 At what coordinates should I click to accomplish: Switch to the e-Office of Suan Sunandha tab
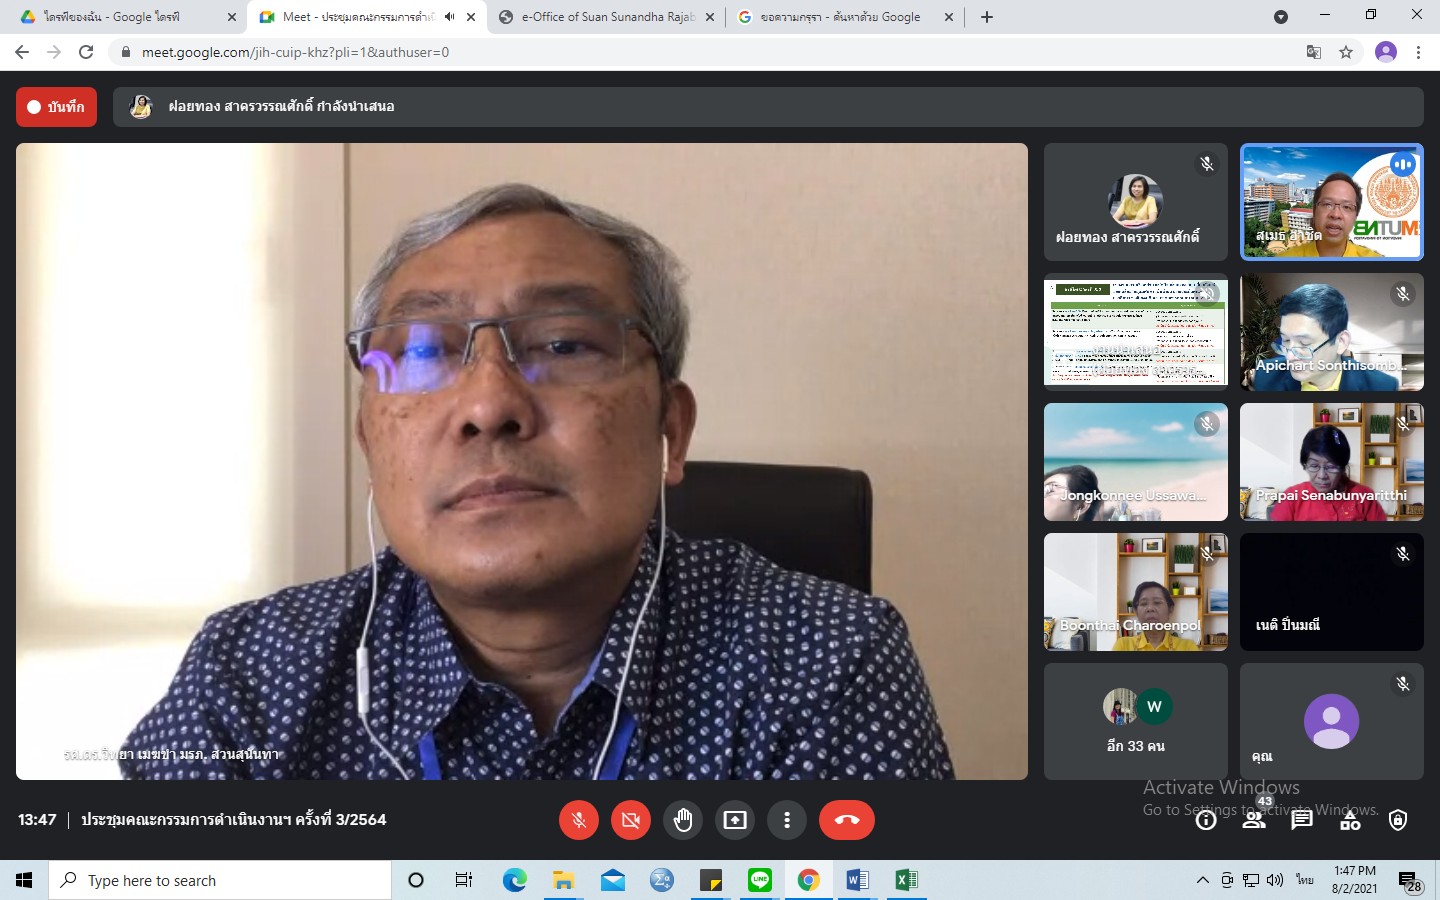click(x=606, y=17)
